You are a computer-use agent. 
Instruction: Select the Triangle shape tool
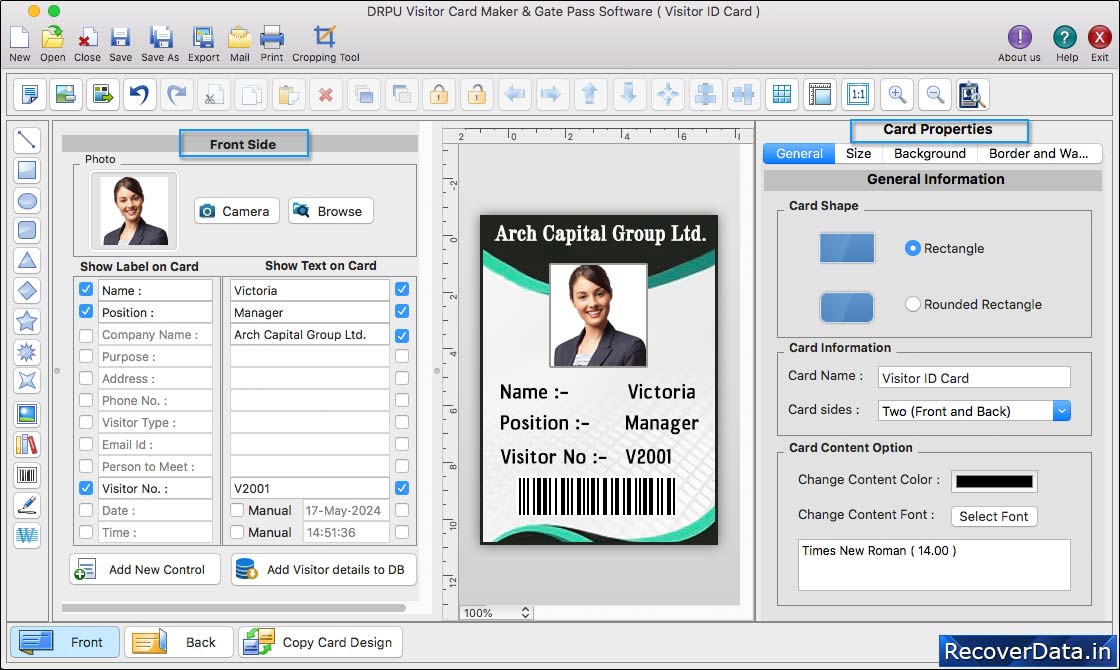click(27, 261)
